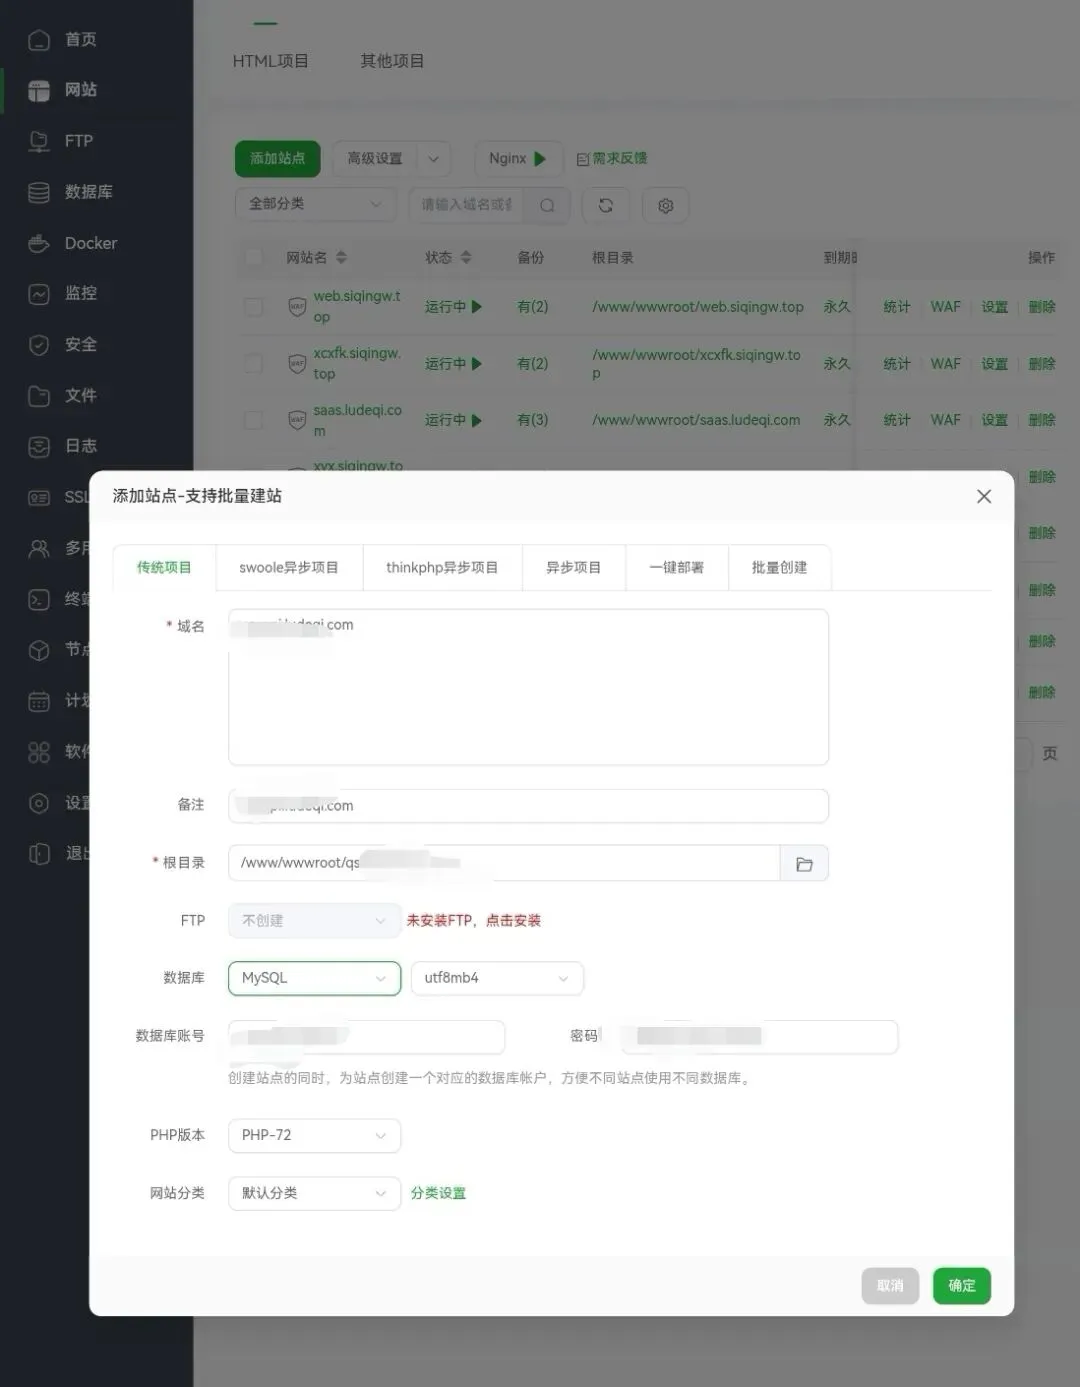The image size is (1080, 1387).
Task: Click the 域名 domain text area
Action: 528,687
